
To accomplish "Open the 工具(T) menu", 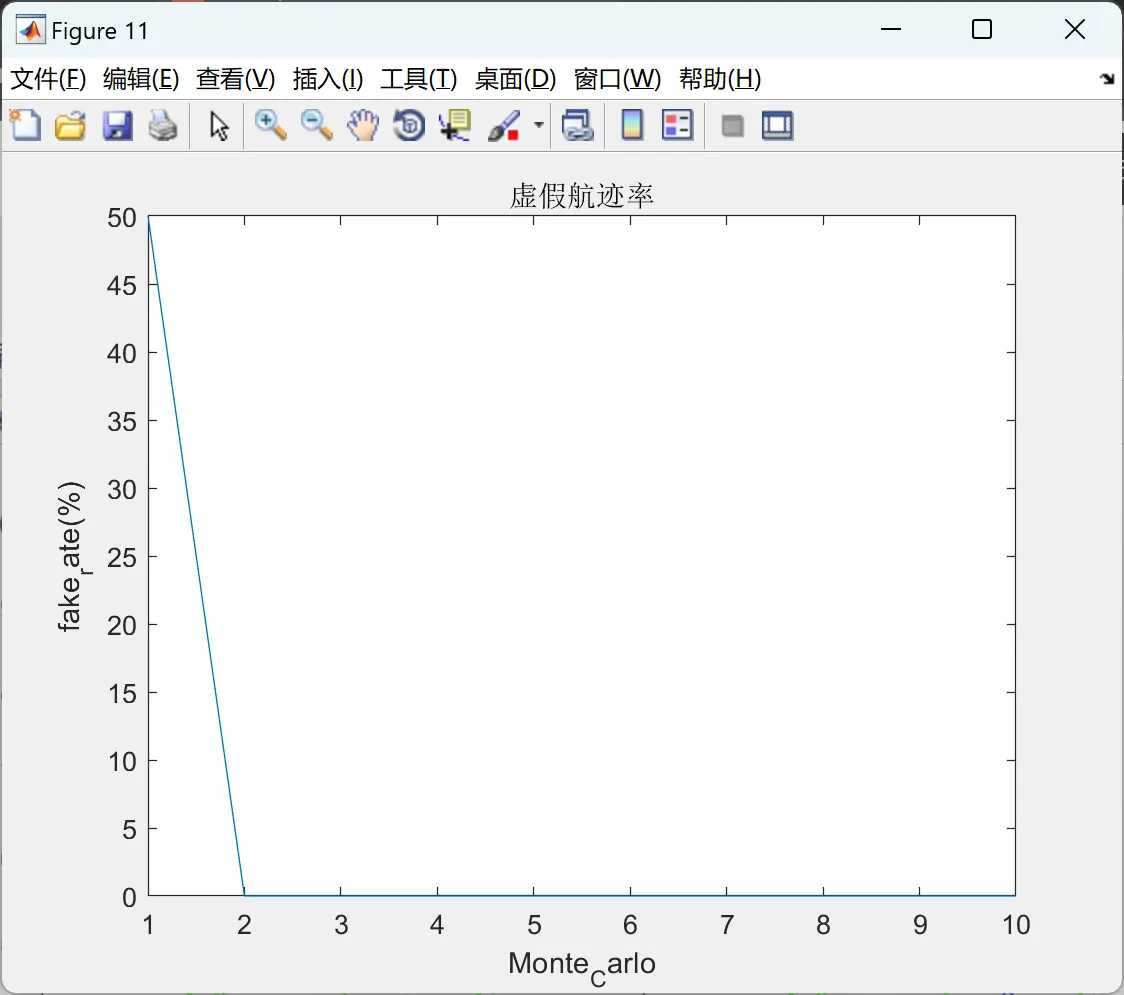I will [x=419, y=79].
